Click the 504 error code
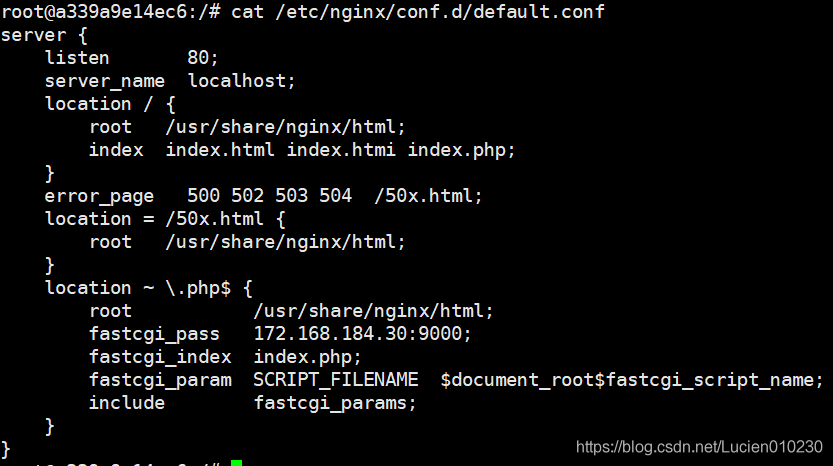 click(x=335, y=196)
